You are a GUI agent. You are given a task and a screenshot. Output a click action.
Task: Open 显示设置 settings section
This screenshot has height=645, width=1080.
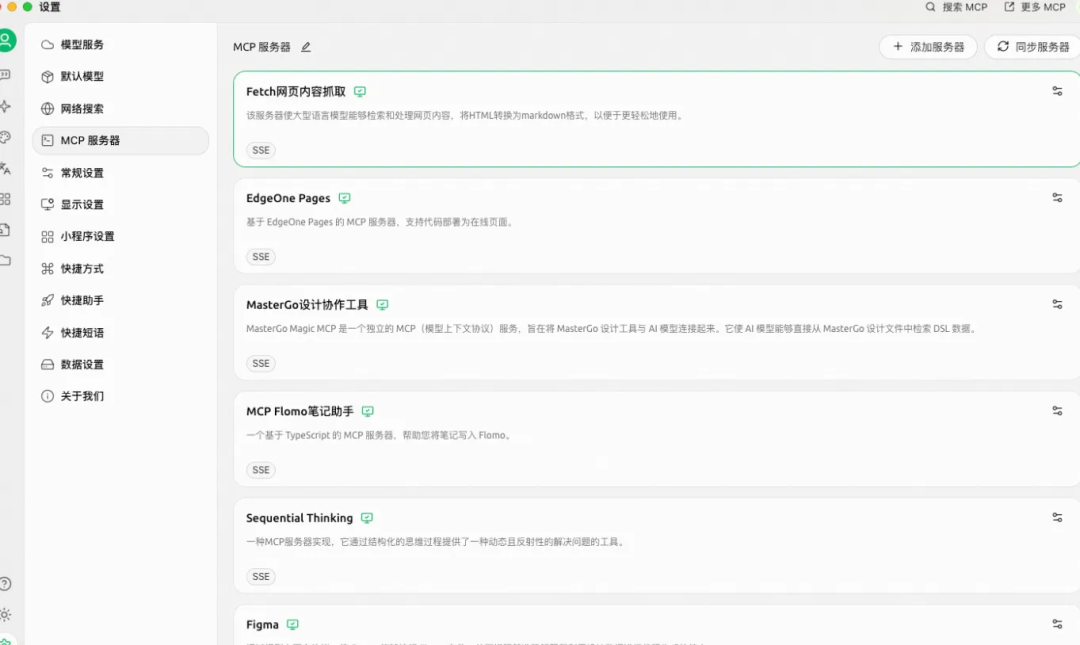click(x=121, y=205)
